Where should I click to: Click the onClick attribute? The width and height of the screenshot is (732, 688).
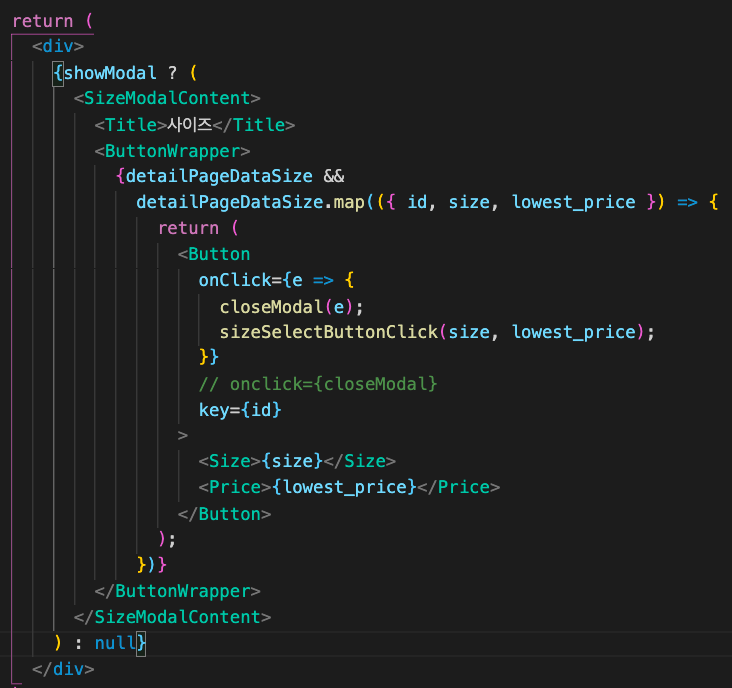coord(235,280)
